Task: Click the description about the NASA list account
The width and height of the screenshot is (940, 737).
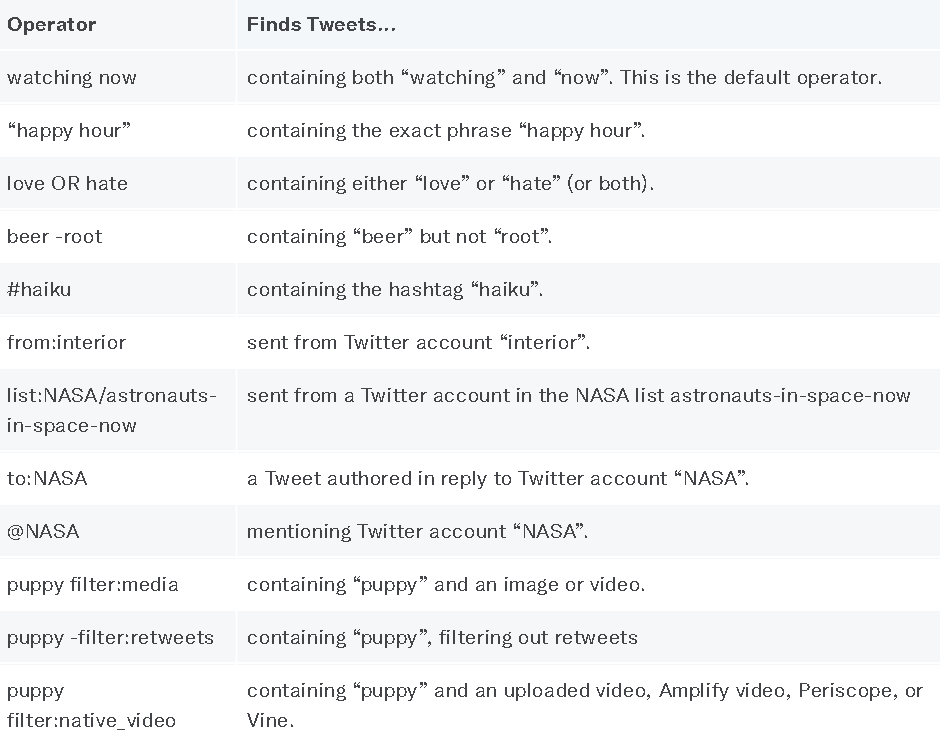Action: point(578,396)
